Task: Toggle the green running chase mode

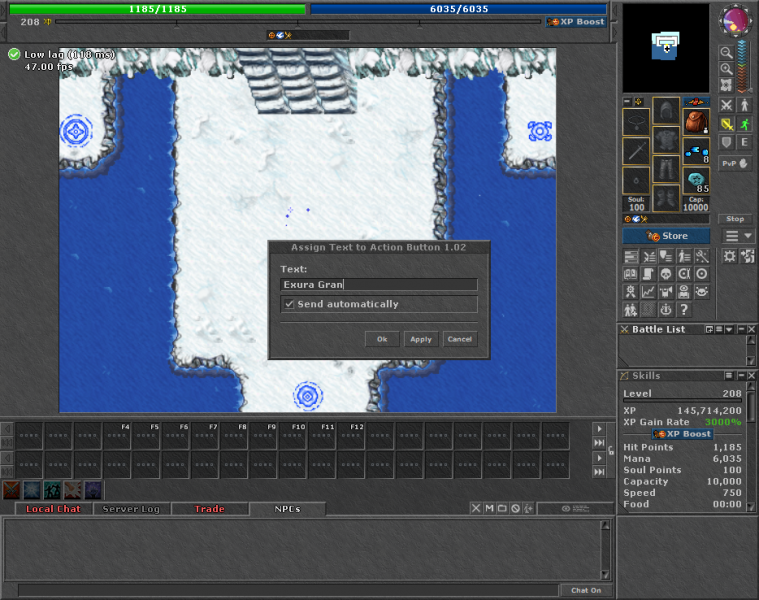Action: coord(744,124)
